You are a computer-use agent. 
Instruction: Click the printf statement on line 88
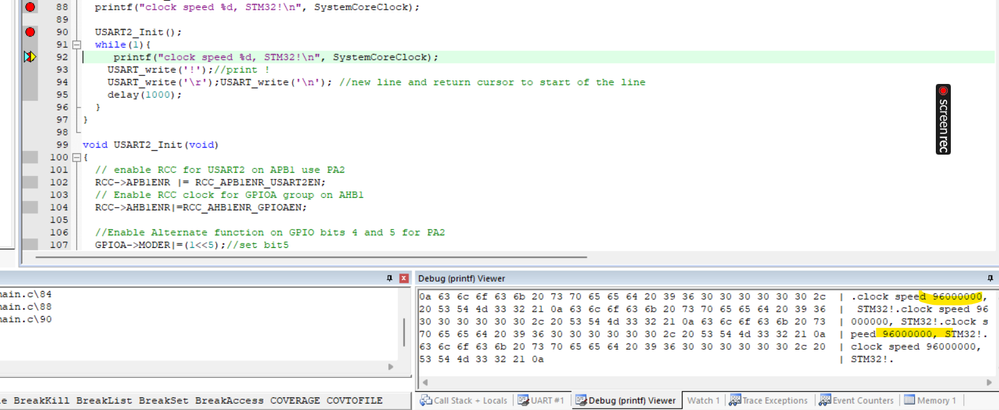tap(257, 7)
